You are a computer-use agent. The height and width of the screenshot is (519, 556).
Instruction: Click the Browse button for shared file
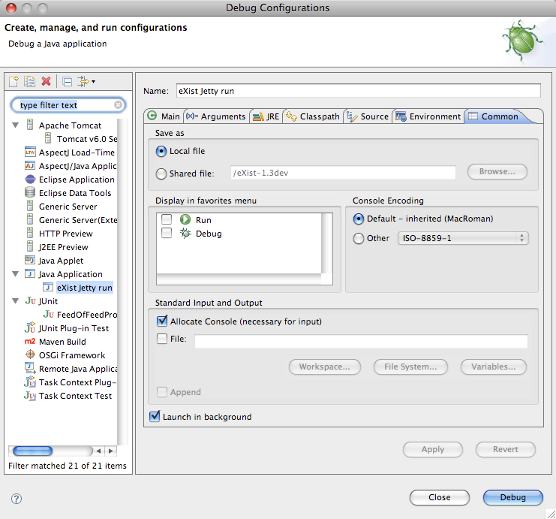coord(497,172)
